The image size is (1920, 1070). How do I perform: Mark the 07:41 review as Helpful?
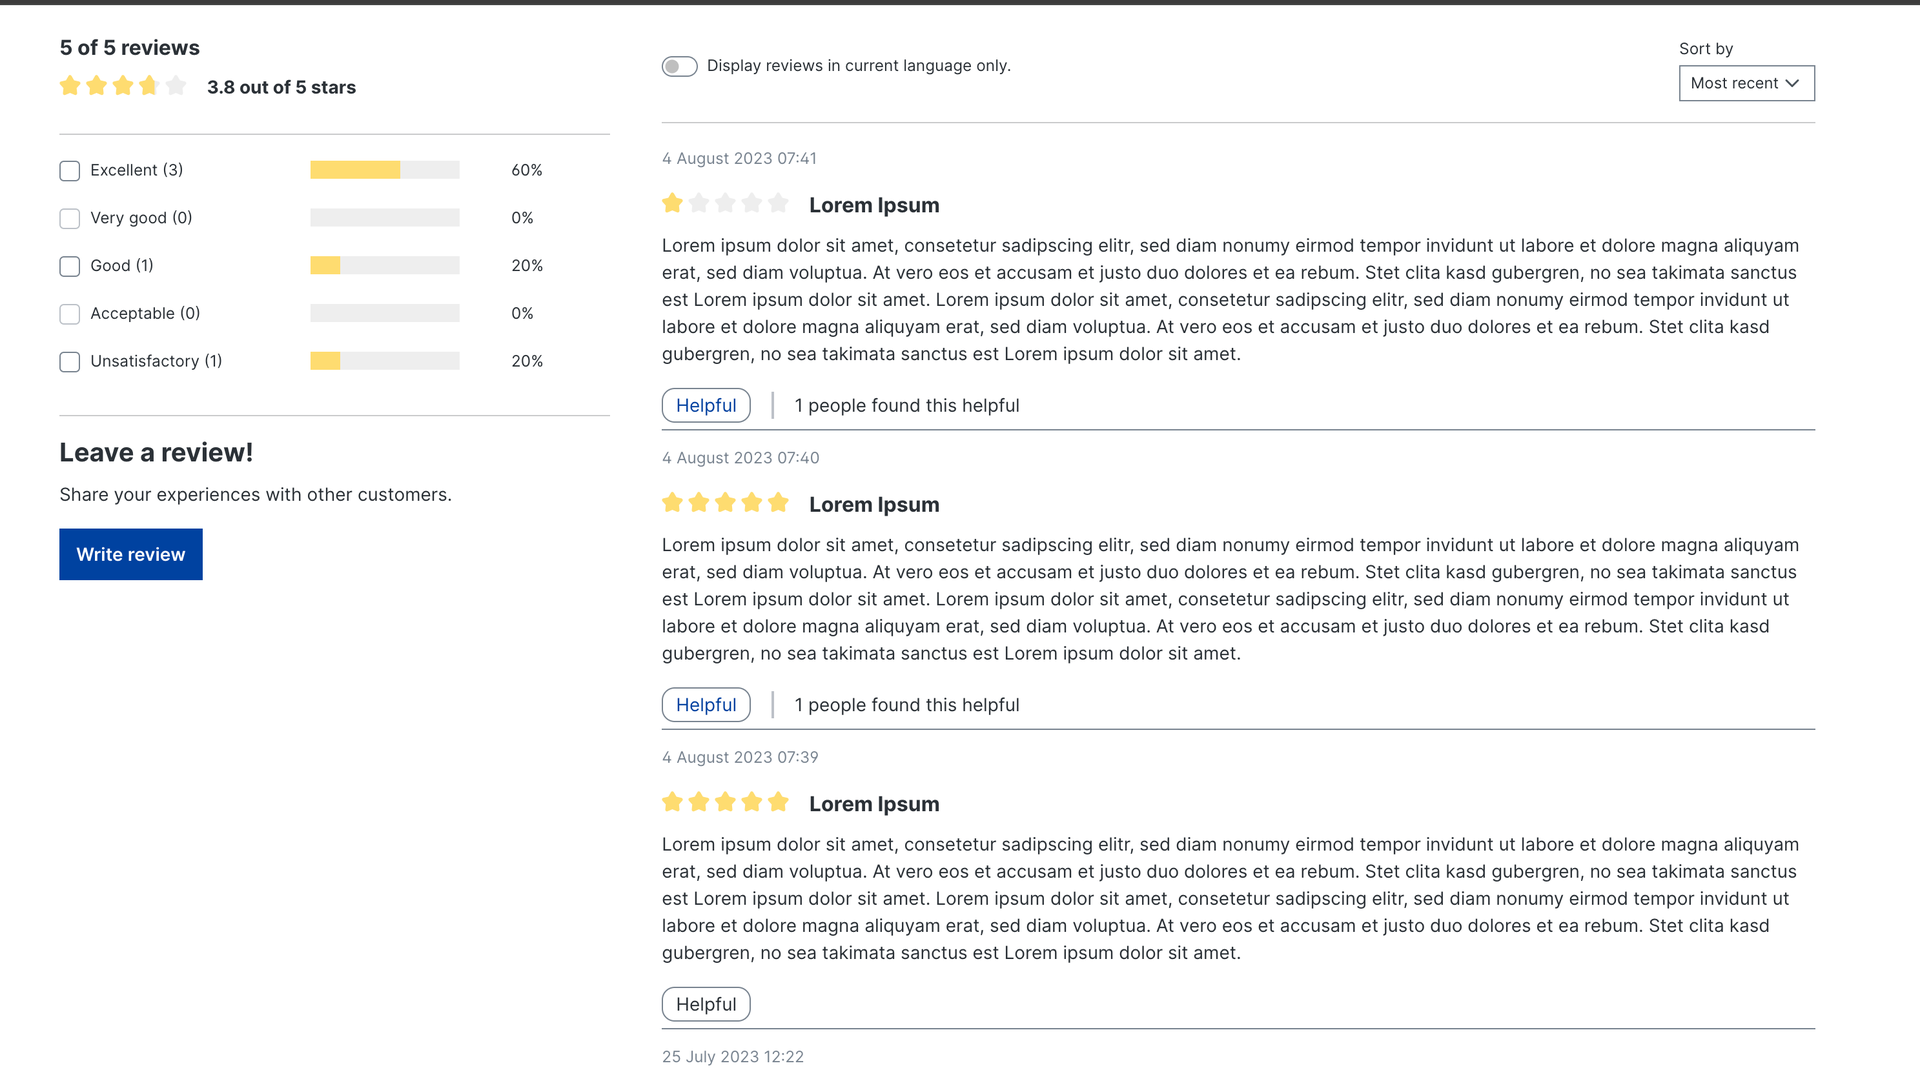(x=705, y=405)
